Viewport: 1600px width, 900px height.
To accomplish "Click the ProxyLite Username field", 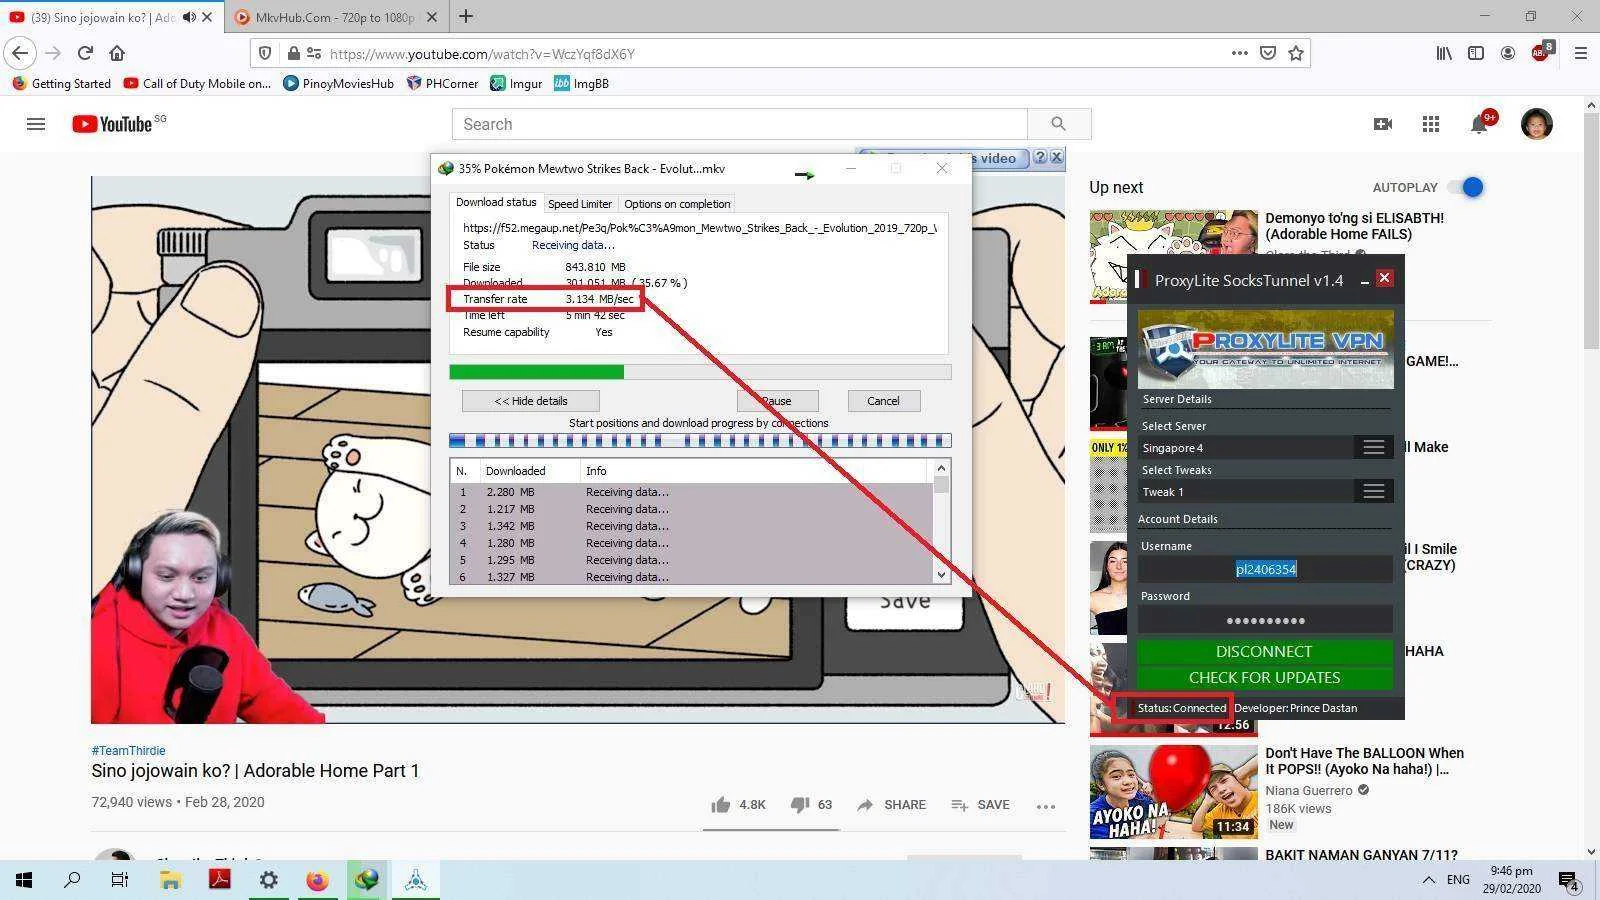I will 1265,569.
